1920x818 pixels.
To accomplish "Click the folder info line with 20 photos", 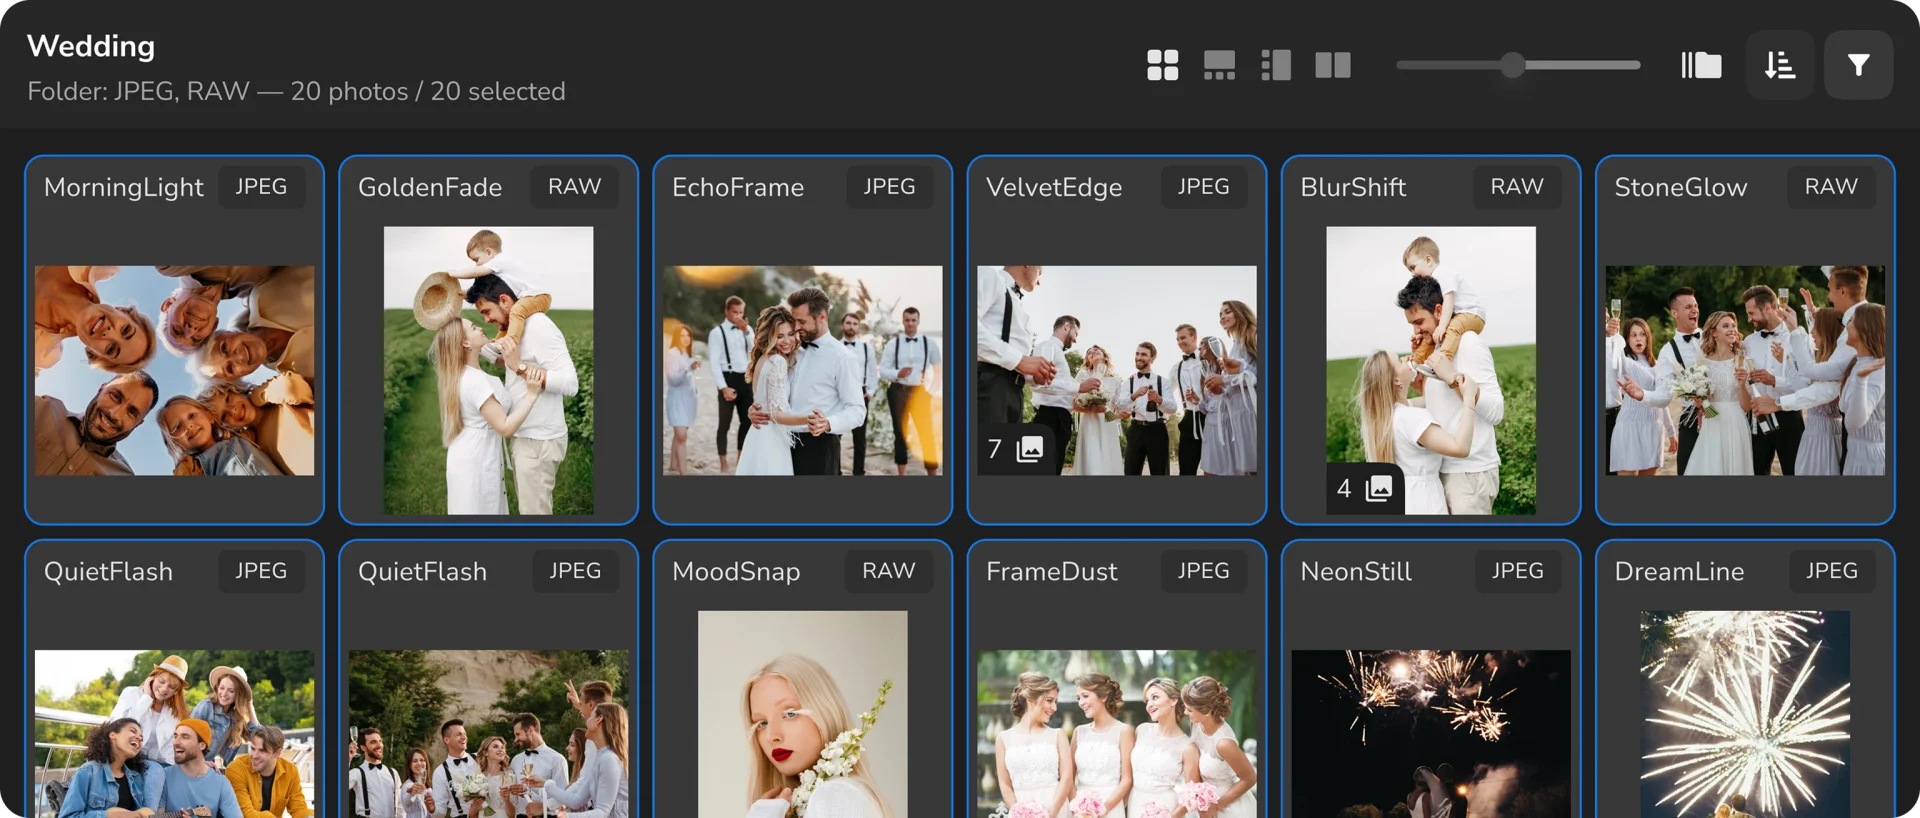I will 296,92.
